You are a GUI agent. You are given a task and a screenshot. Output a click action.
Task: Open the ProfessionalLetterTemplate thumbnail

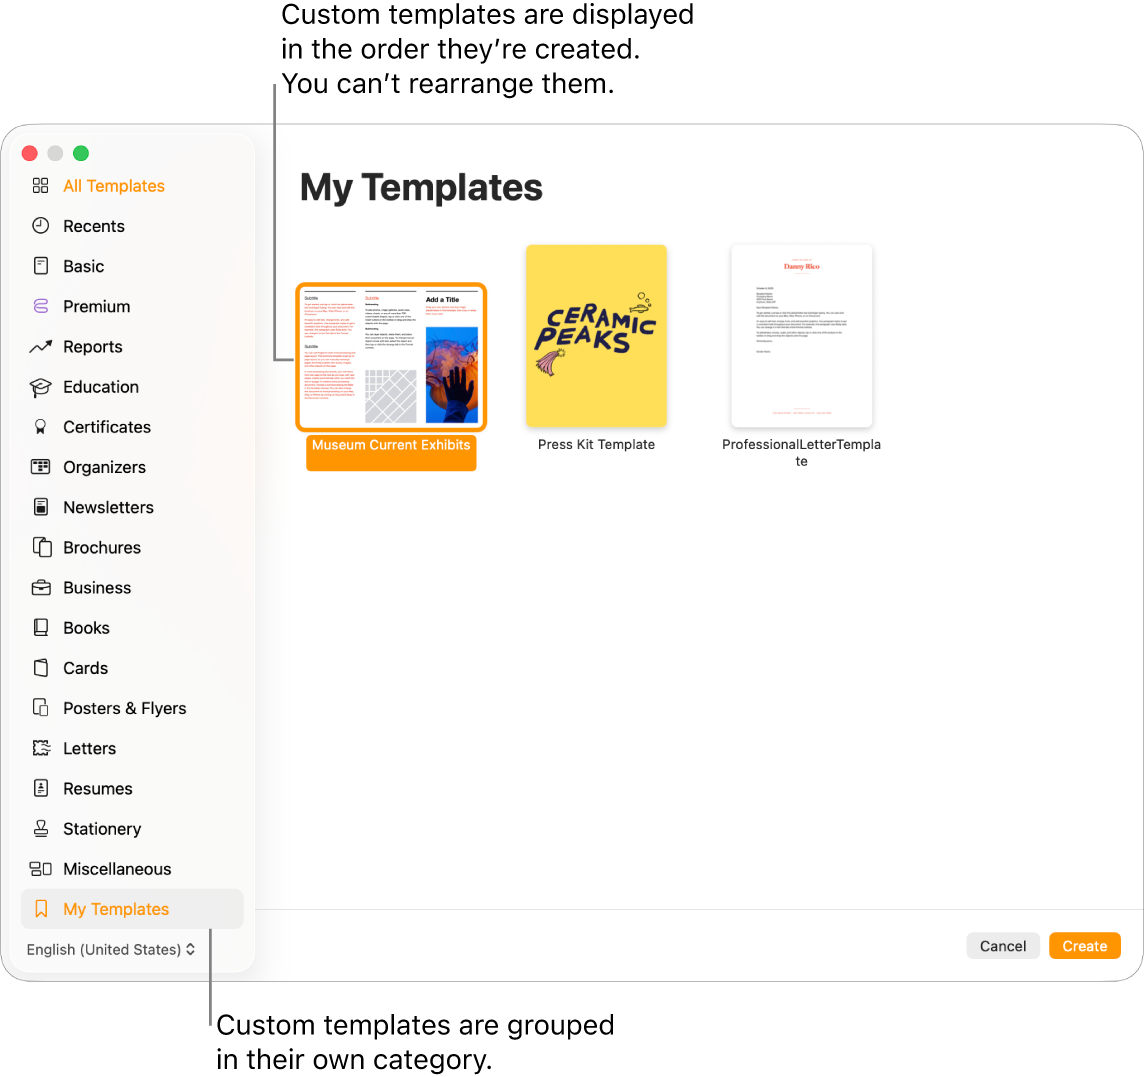(x=801, y=335)
